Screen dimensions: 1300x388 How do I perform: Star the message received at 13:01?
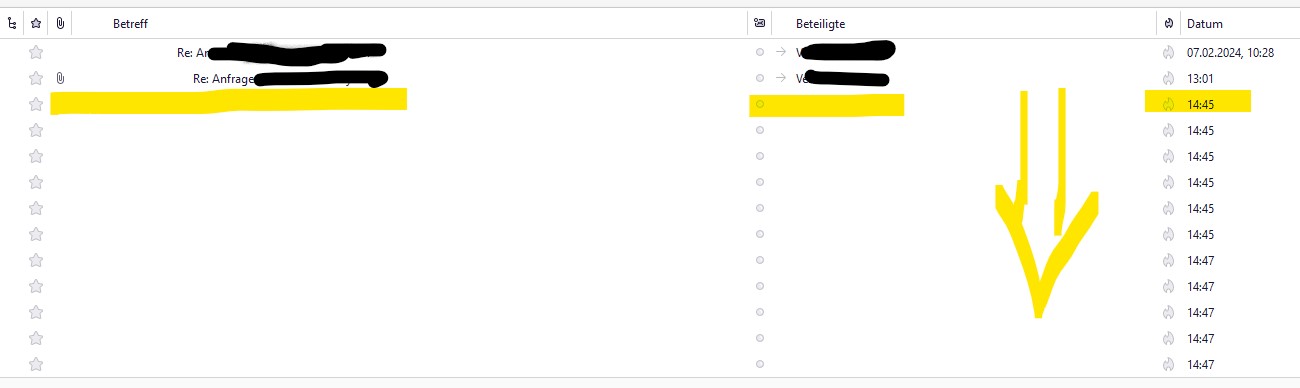36,78
